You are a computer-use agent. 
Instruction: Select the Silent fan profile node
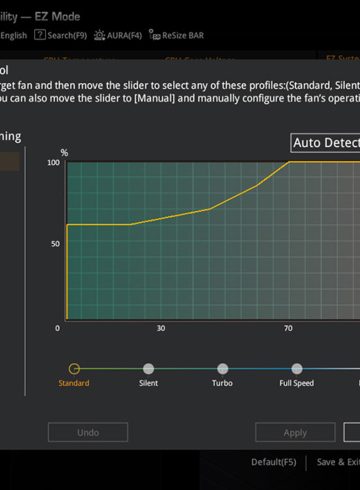coord(148,369)
